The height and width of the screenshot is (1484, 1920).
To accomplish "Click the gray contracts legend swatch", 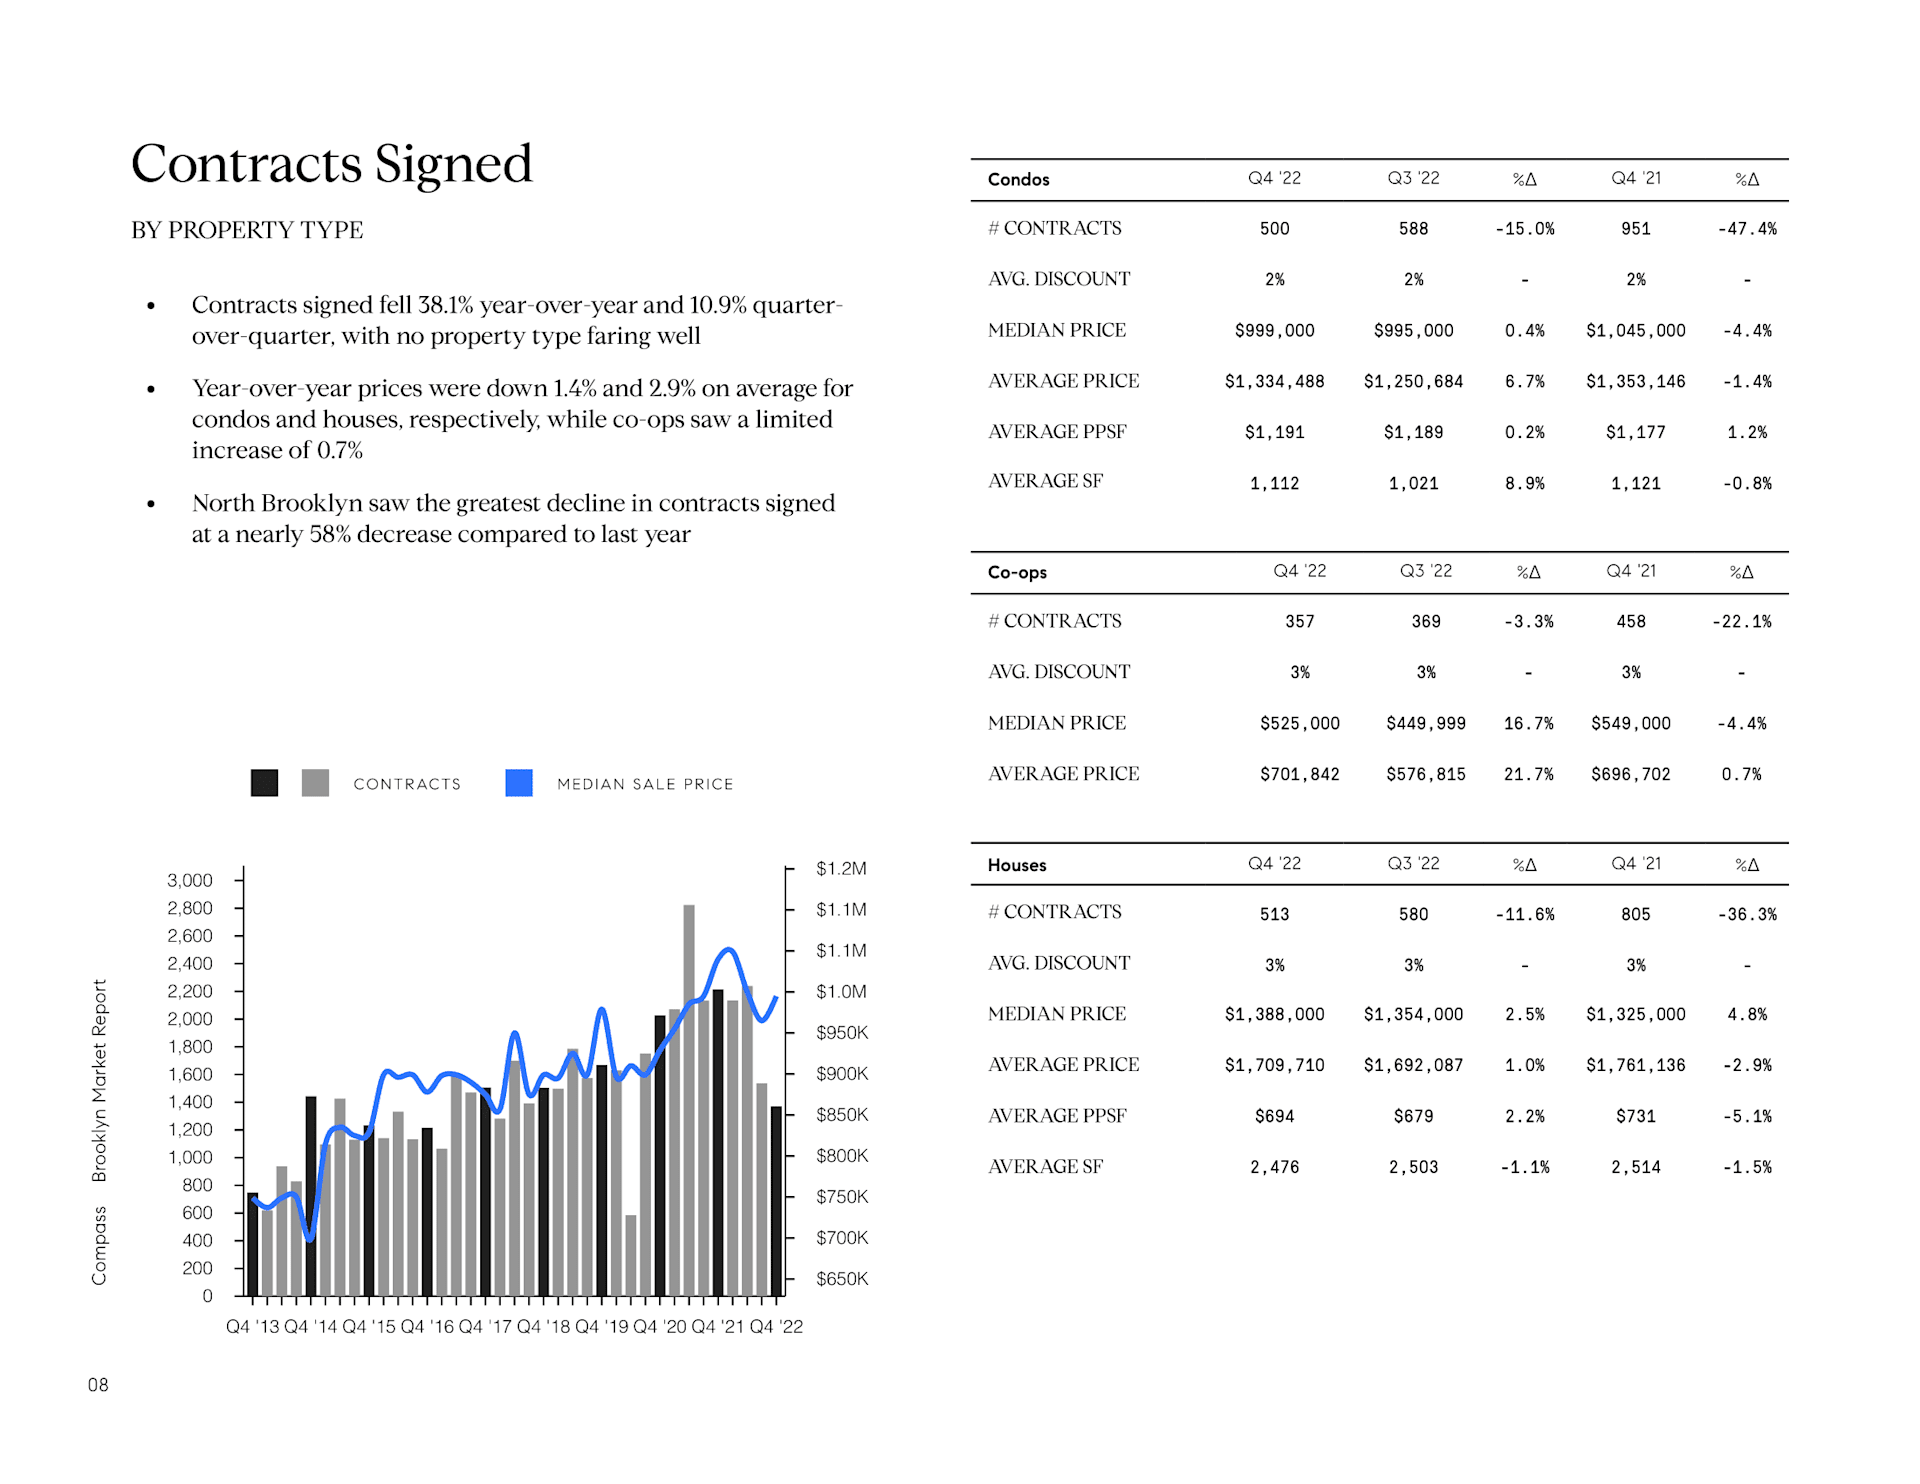I will coord(315,783).
